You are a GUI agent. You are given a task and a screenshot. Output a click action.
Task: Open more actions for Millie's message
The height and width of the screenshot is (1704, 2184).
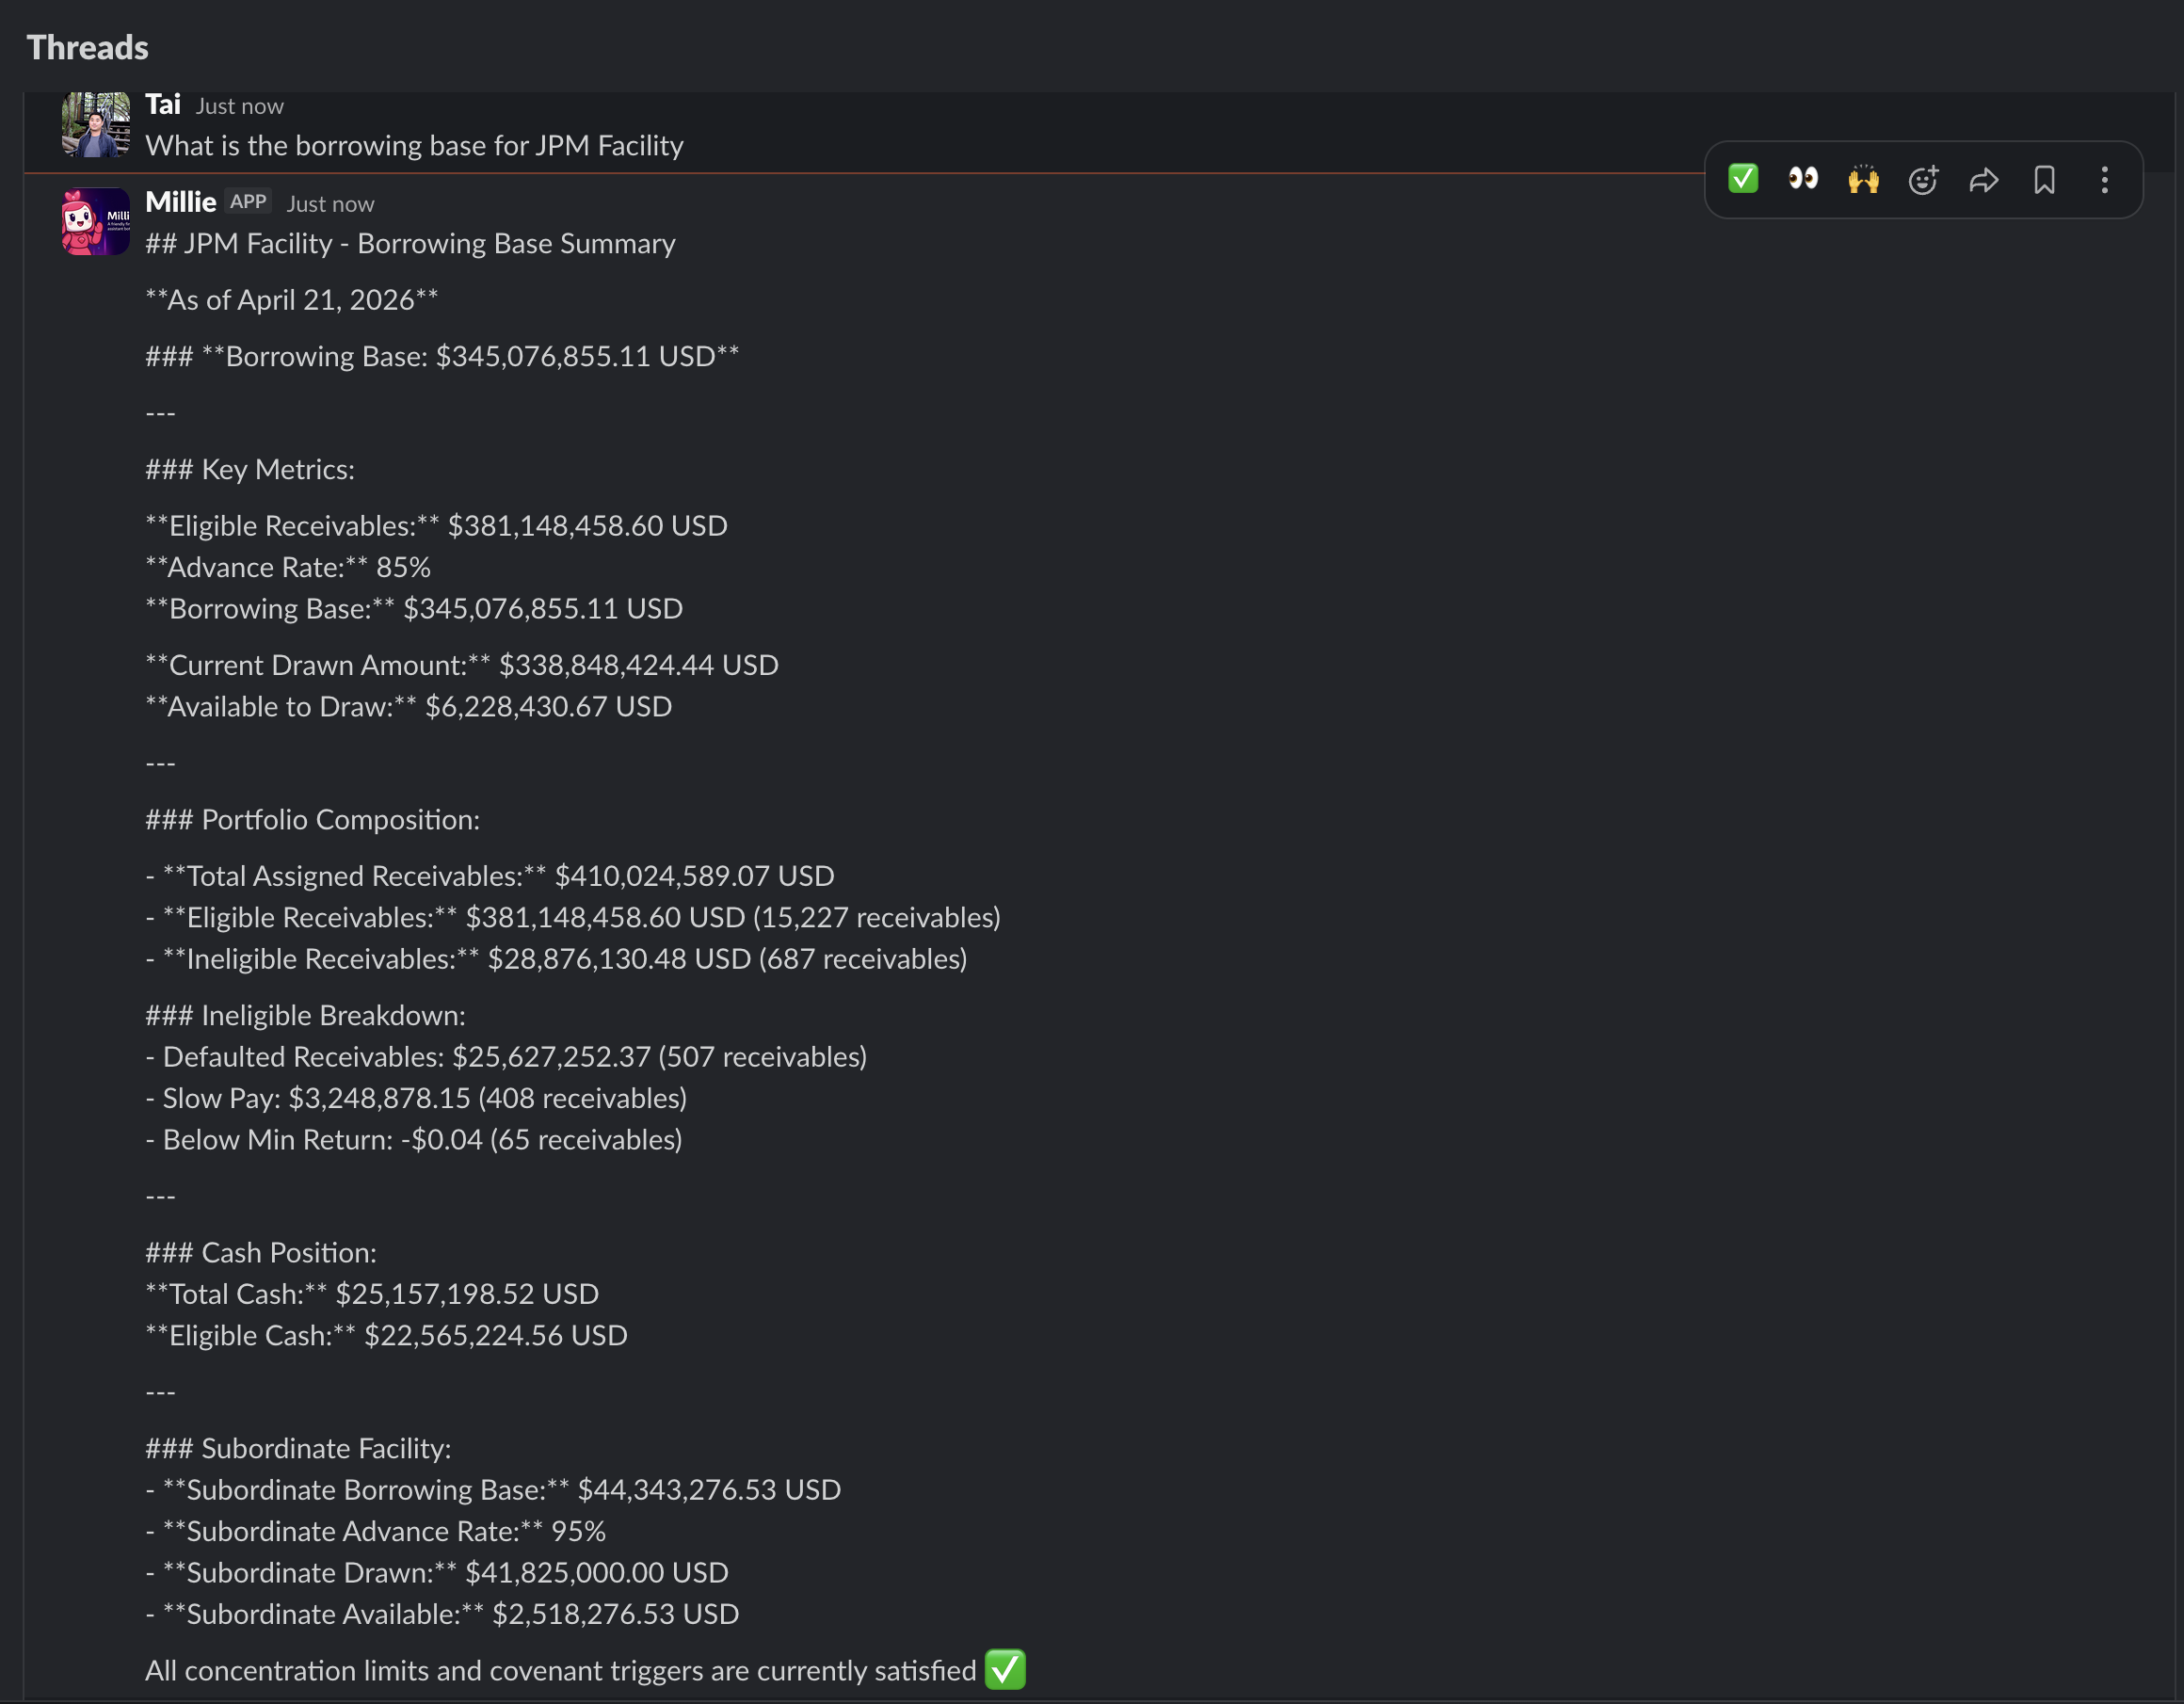[x=2104, y=179]
